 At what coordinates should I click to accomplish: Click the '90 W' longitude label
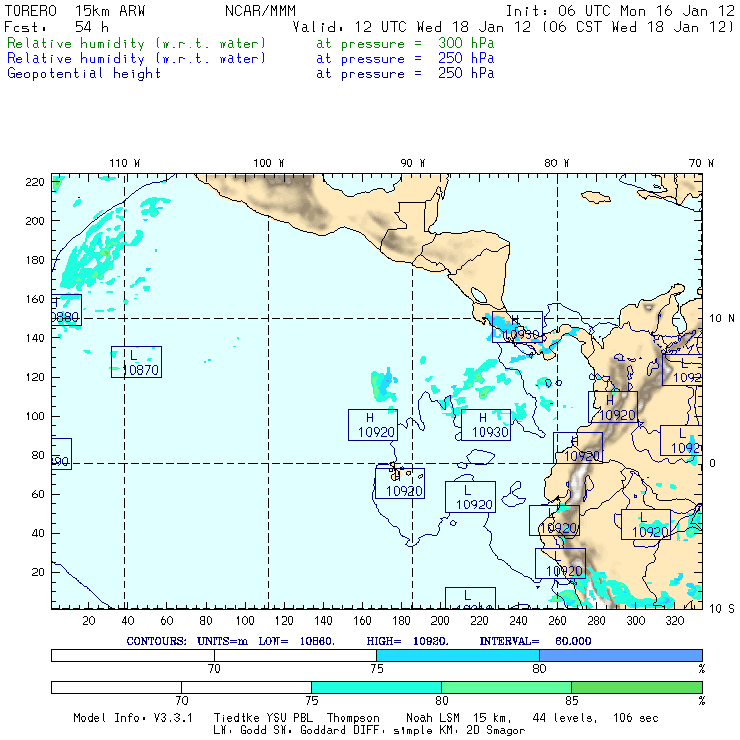[412, 163]
